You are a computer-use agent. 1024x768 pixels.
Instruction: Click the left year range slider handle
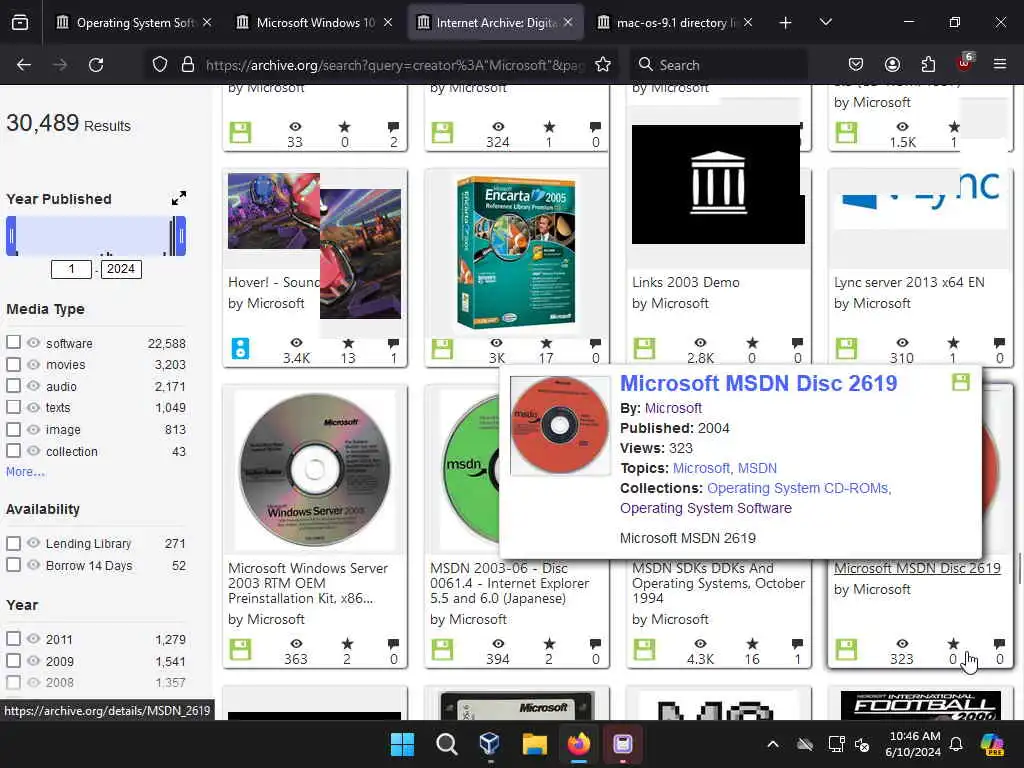coord(11,236)
